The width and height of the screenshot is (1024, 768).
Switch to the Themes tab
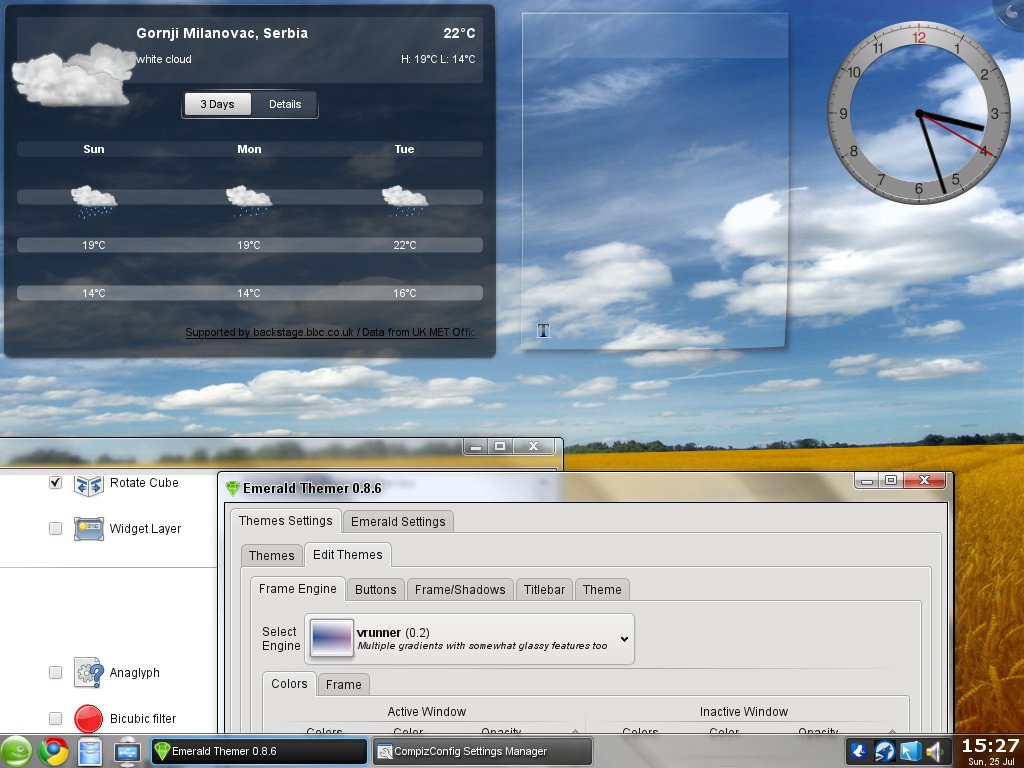click(272, 555)
